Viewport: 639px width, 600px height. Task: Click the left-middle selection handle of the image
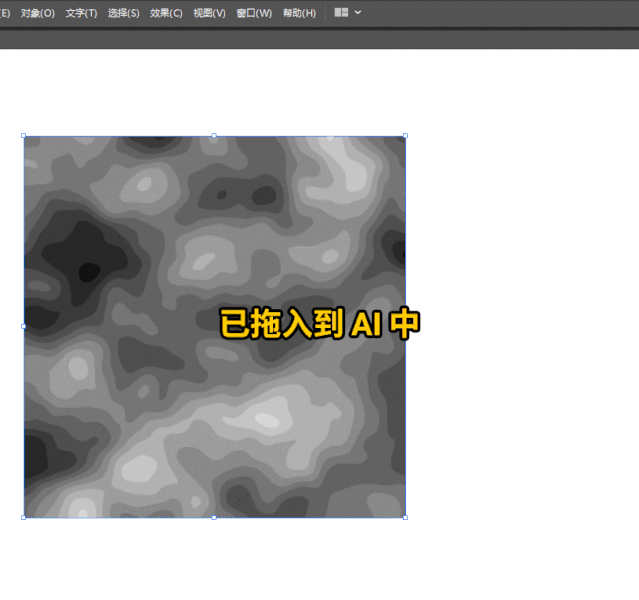[24, 326]
